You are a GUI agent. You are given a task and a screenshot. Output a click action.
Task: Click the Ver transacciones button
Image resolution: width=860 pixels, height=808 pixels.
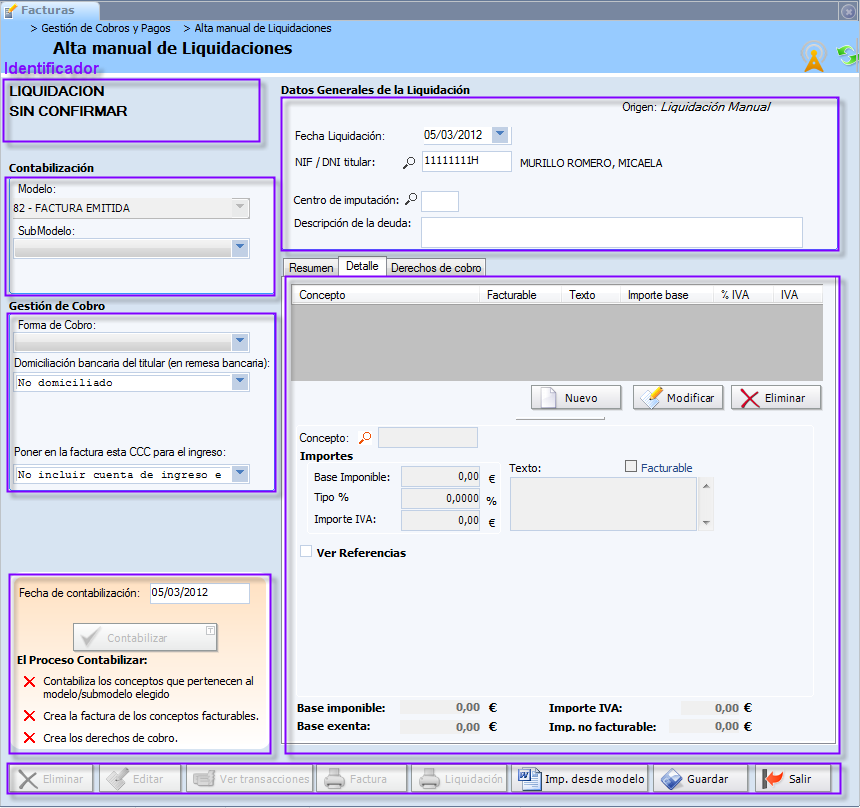coord(250,779)
